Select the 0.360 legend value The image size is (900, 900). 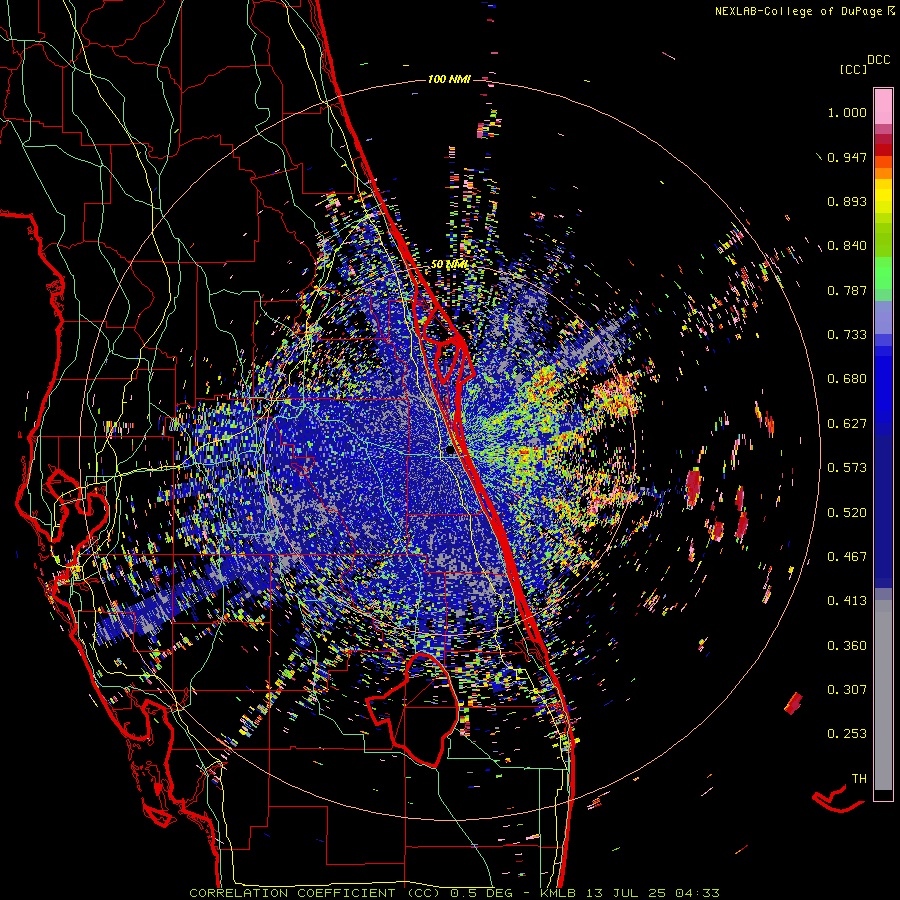click(847, 645)
